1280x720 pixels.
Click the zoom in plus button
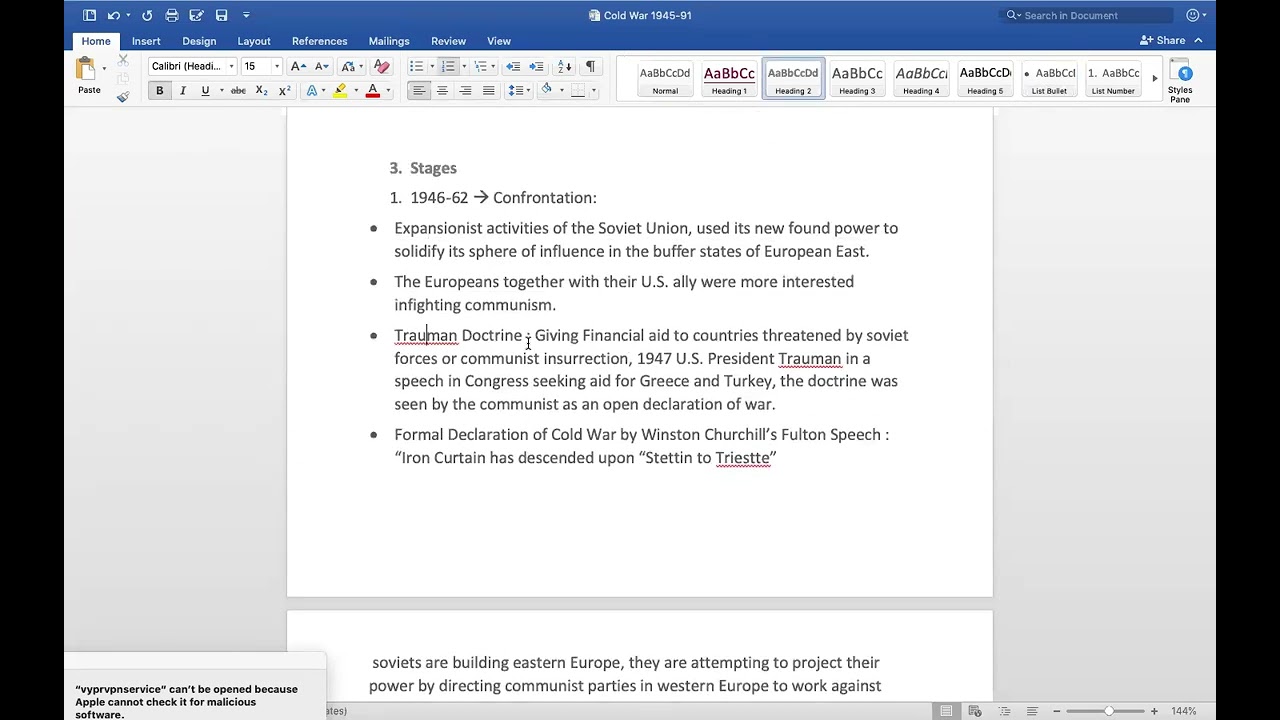[1154, 711]
